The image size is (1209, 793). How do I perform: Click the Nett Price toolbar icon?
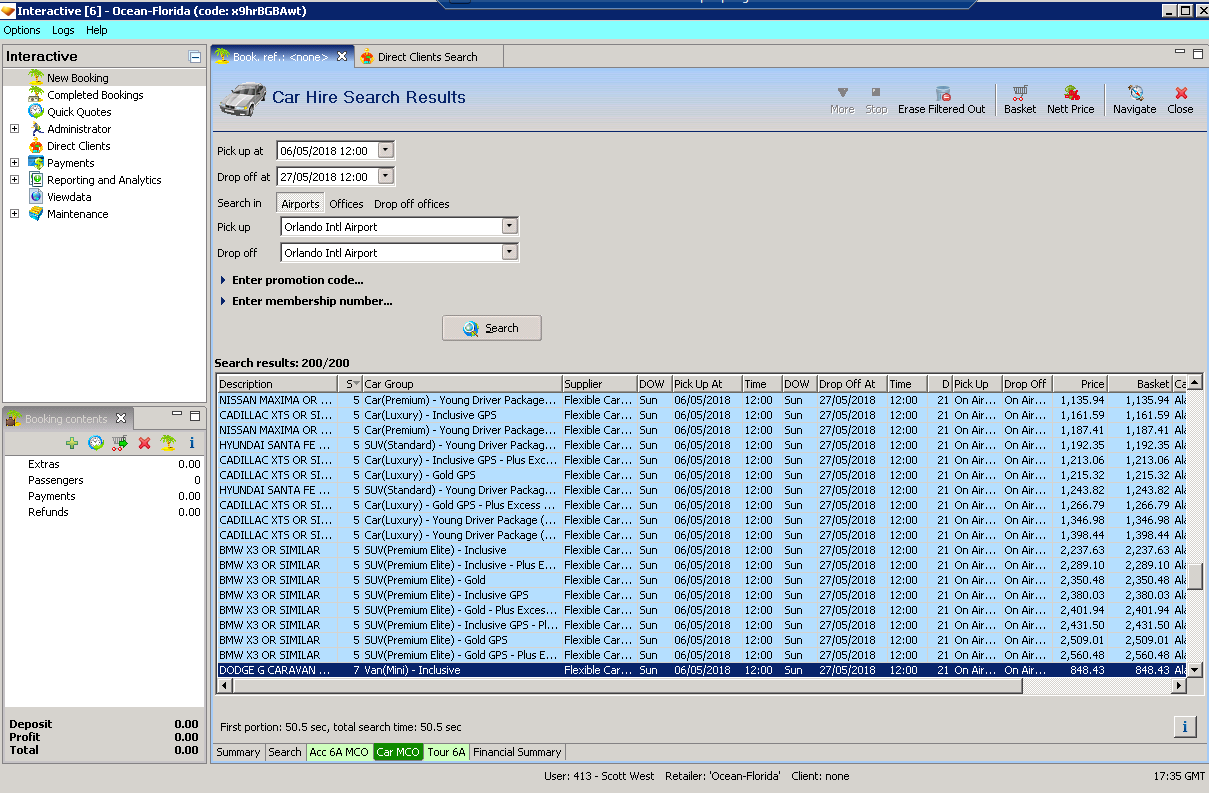1070,99
